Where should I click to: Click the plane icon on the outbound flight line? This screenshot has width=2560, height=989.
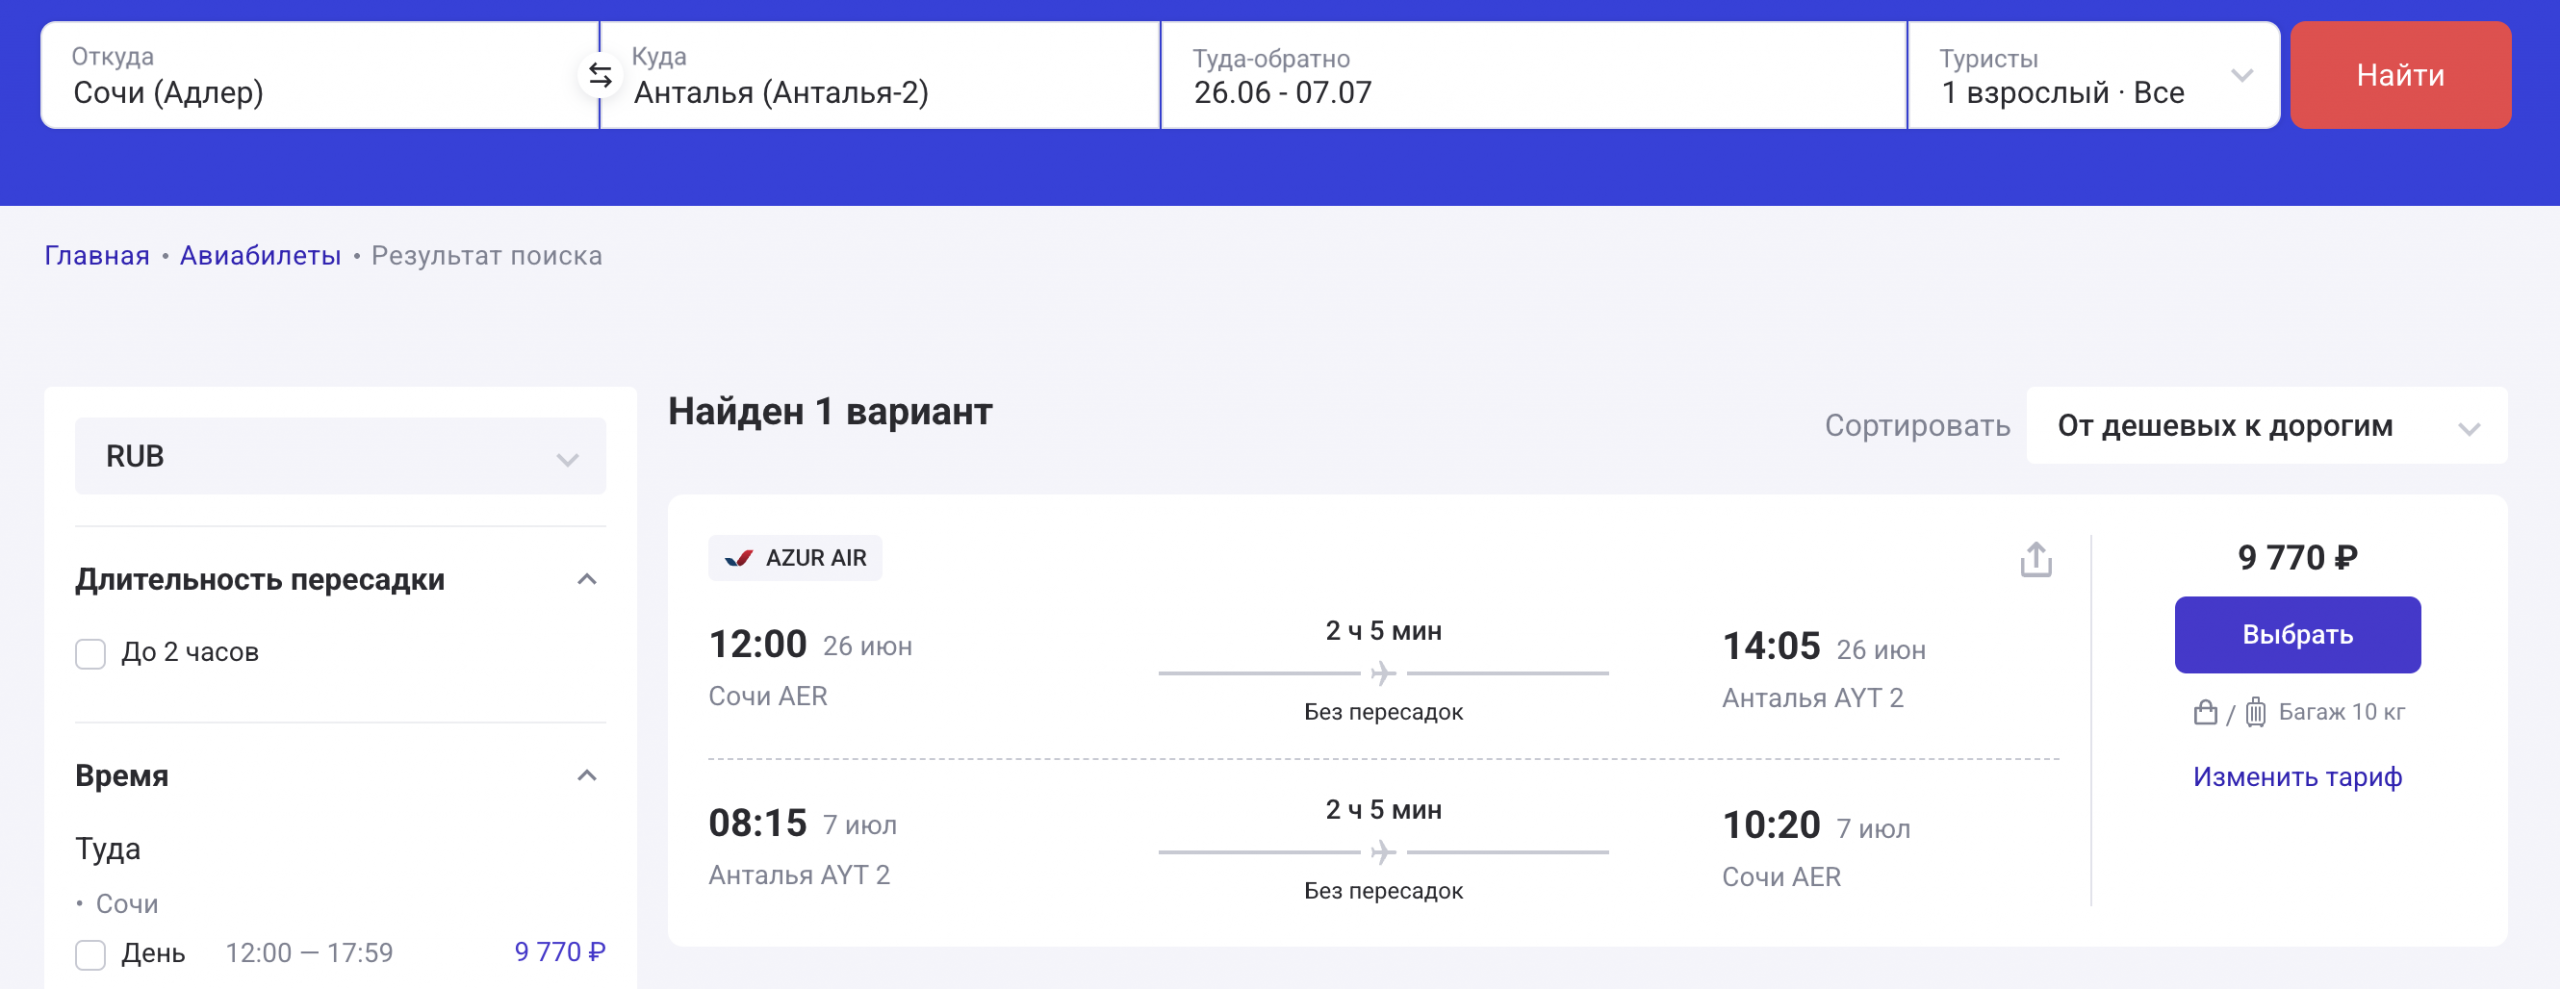(x=1383, y=673)
